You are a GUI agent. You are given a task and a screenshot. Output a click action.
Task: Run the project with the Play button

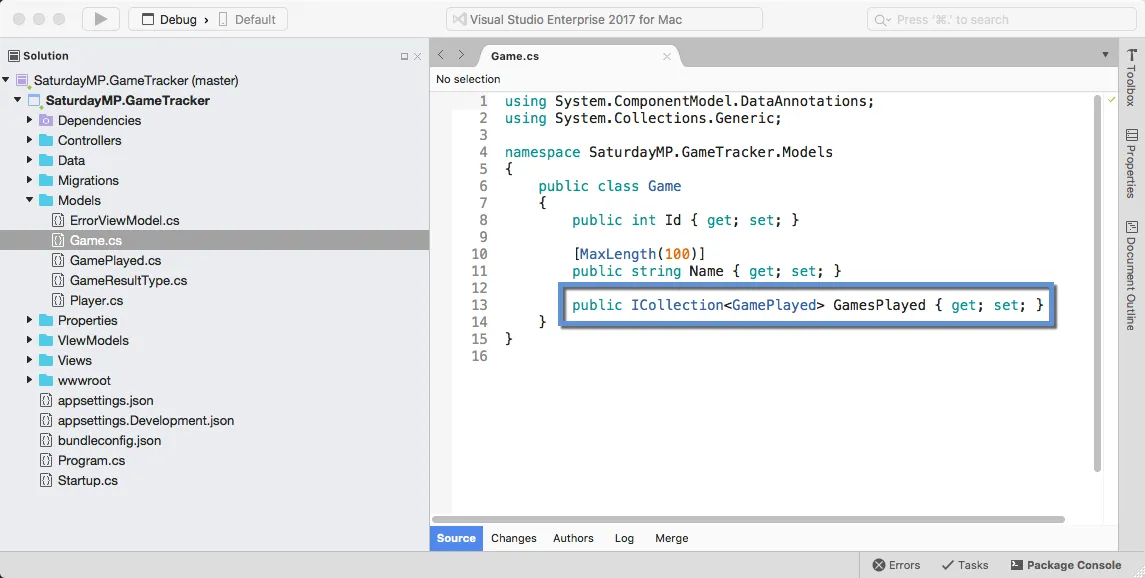101,20
